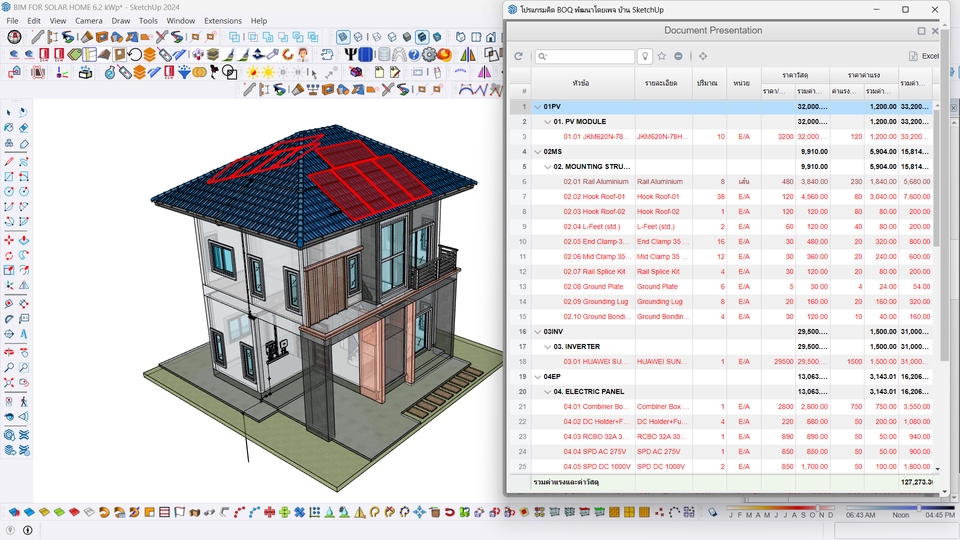Activate the Look Around eye tool

click(9, 417)
